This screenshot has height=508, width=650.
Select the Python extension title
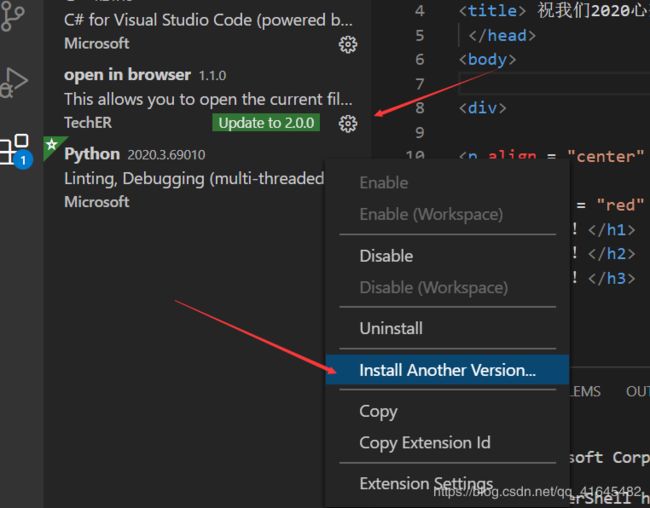coord(92,154)
